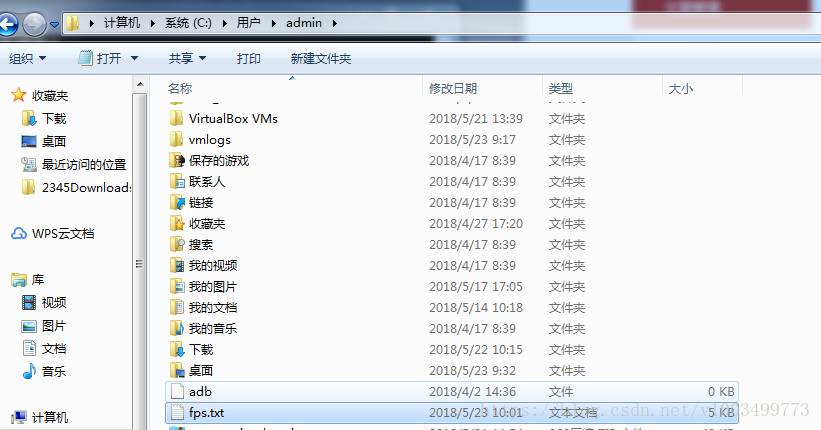Click admin in the address bar
The image size is (821, 430).
[304, 23]
